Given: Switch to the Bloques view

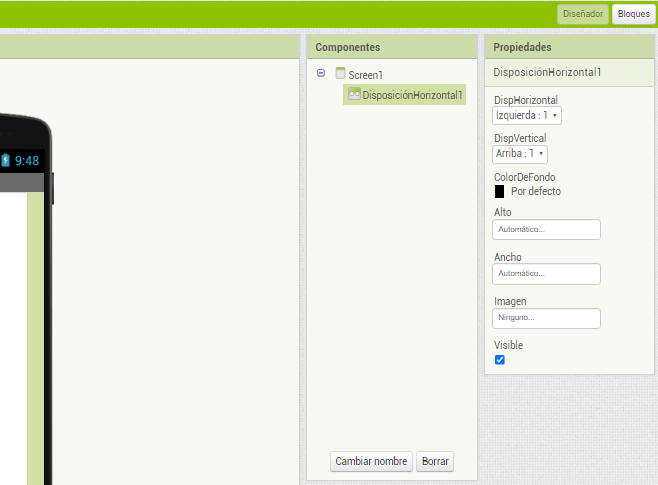Looking at the screenshot, I should click(x=634, y=14).
